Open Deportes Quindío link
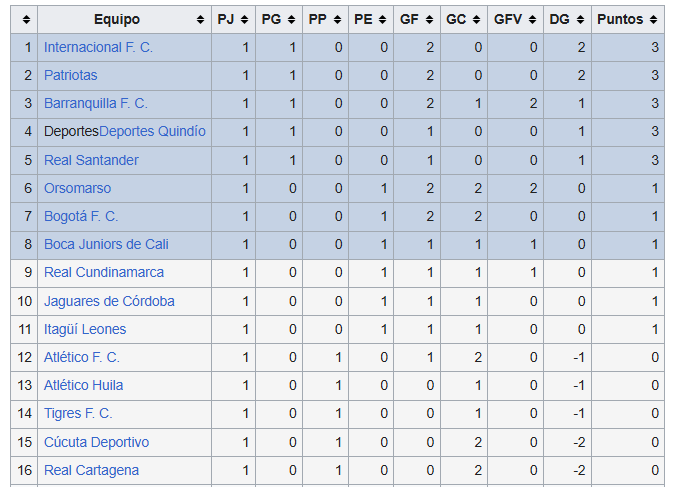 (x=153, y=132)
